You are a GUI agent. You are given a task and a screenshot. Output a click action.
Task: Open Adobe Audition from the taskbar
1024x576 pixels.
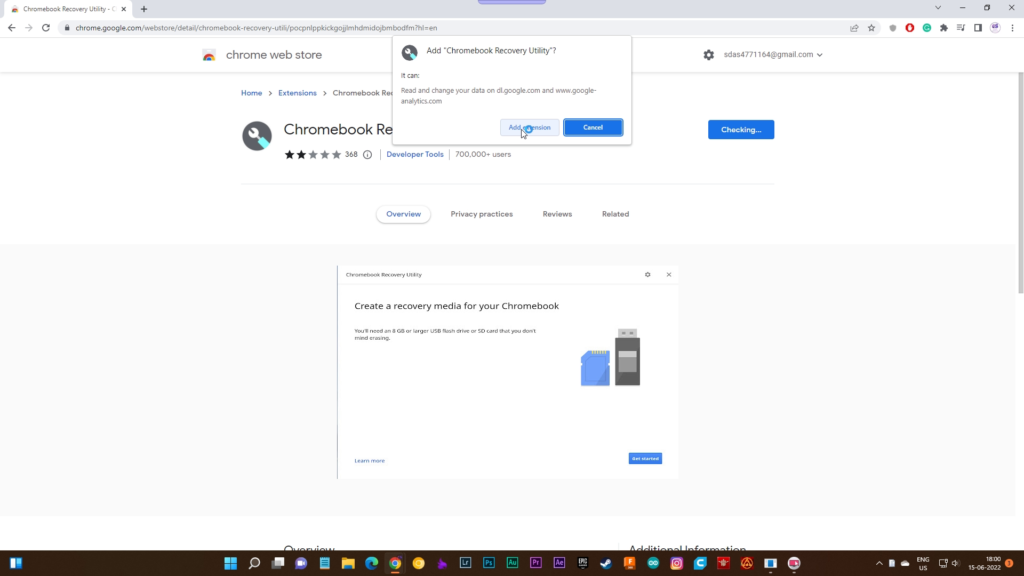pos(512,563)
